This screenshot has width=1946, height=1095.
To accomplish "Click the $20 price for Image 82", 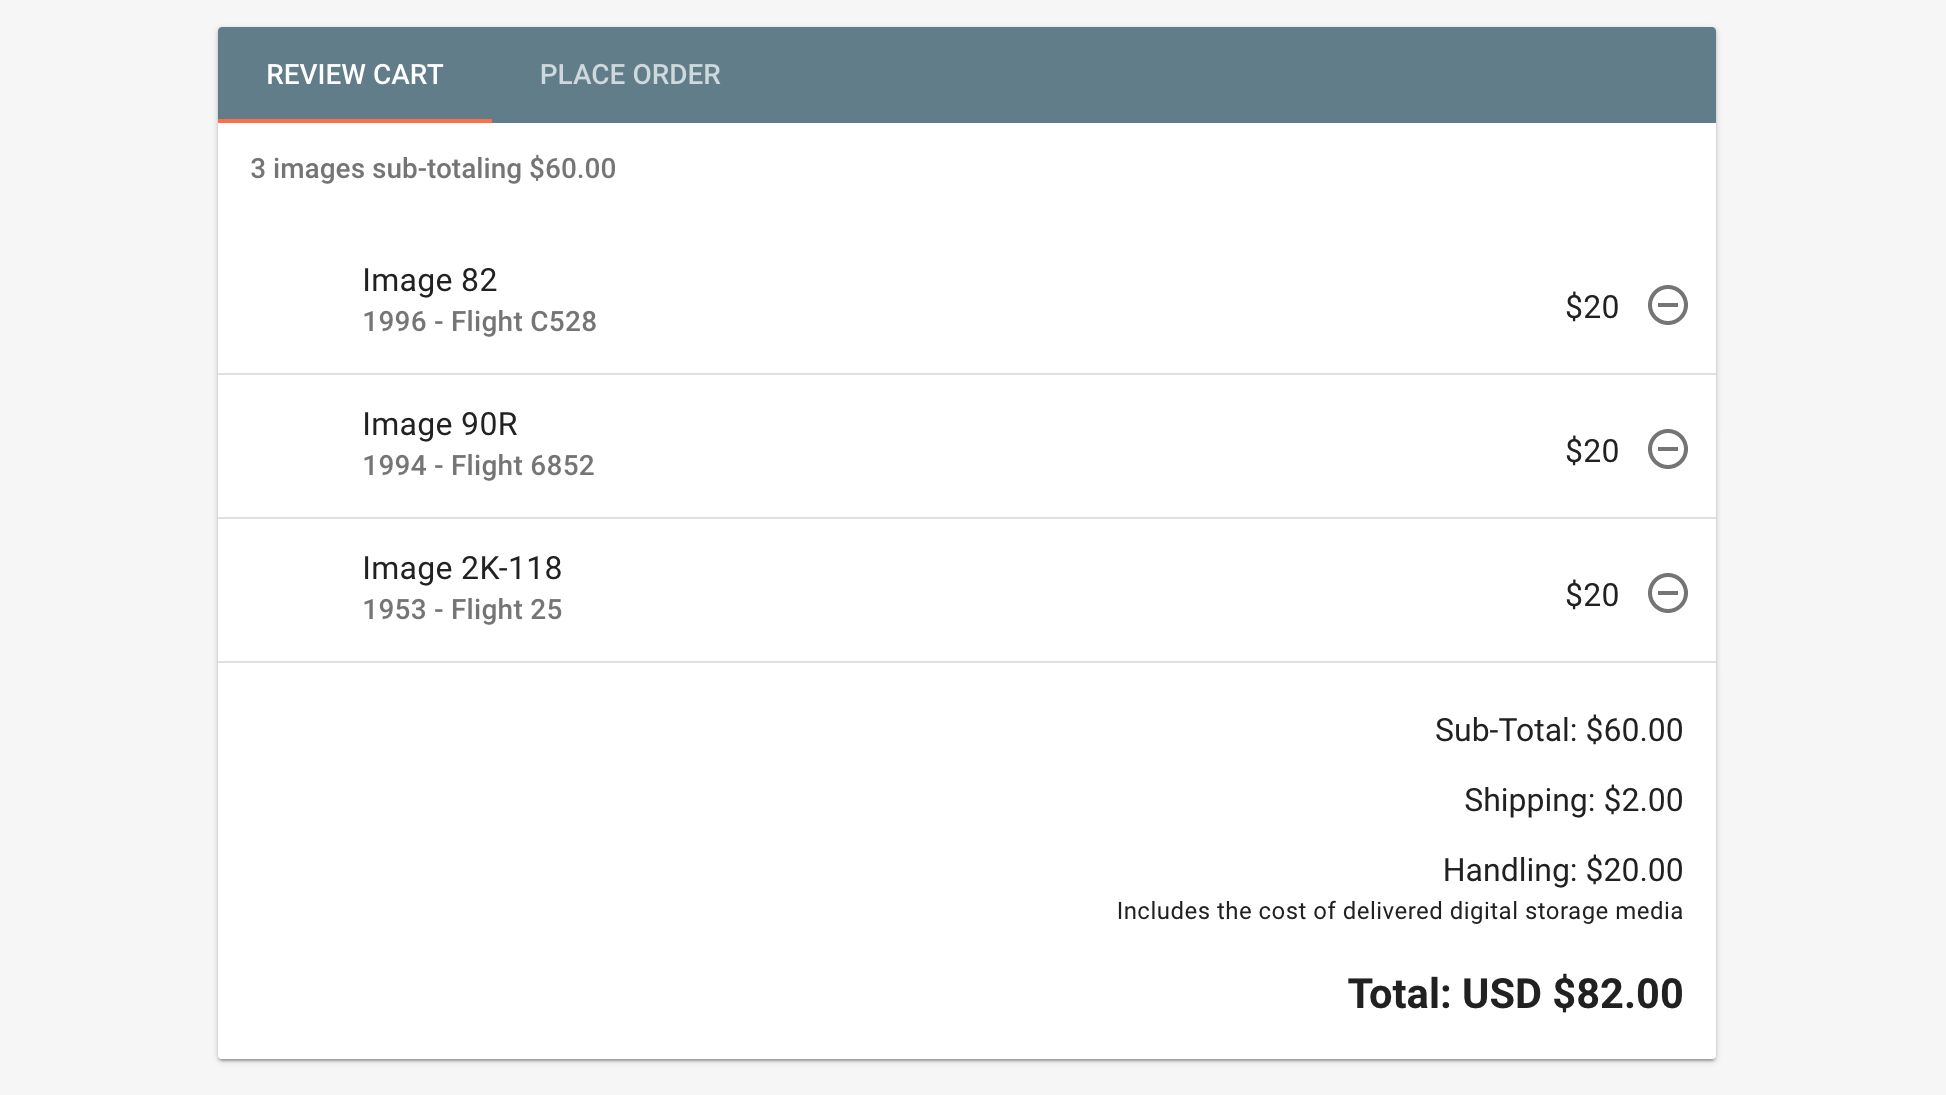I will [1592, 307].
